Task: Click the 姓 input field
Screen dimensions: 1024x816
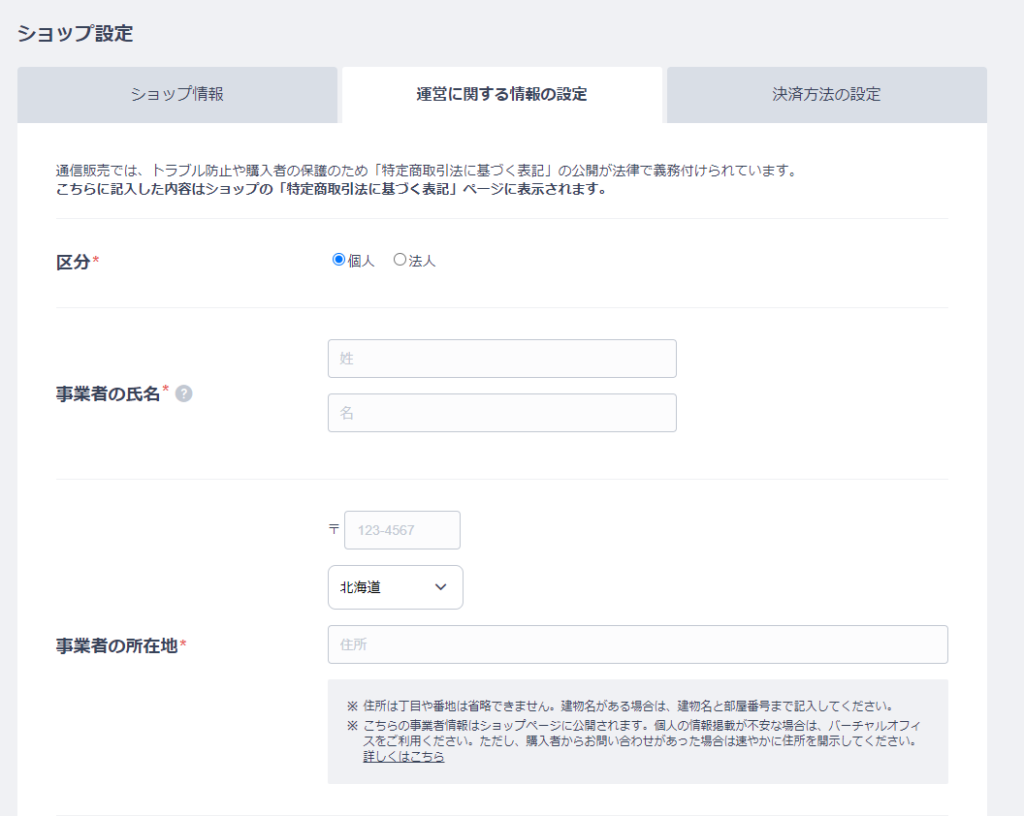Action: 502,358
